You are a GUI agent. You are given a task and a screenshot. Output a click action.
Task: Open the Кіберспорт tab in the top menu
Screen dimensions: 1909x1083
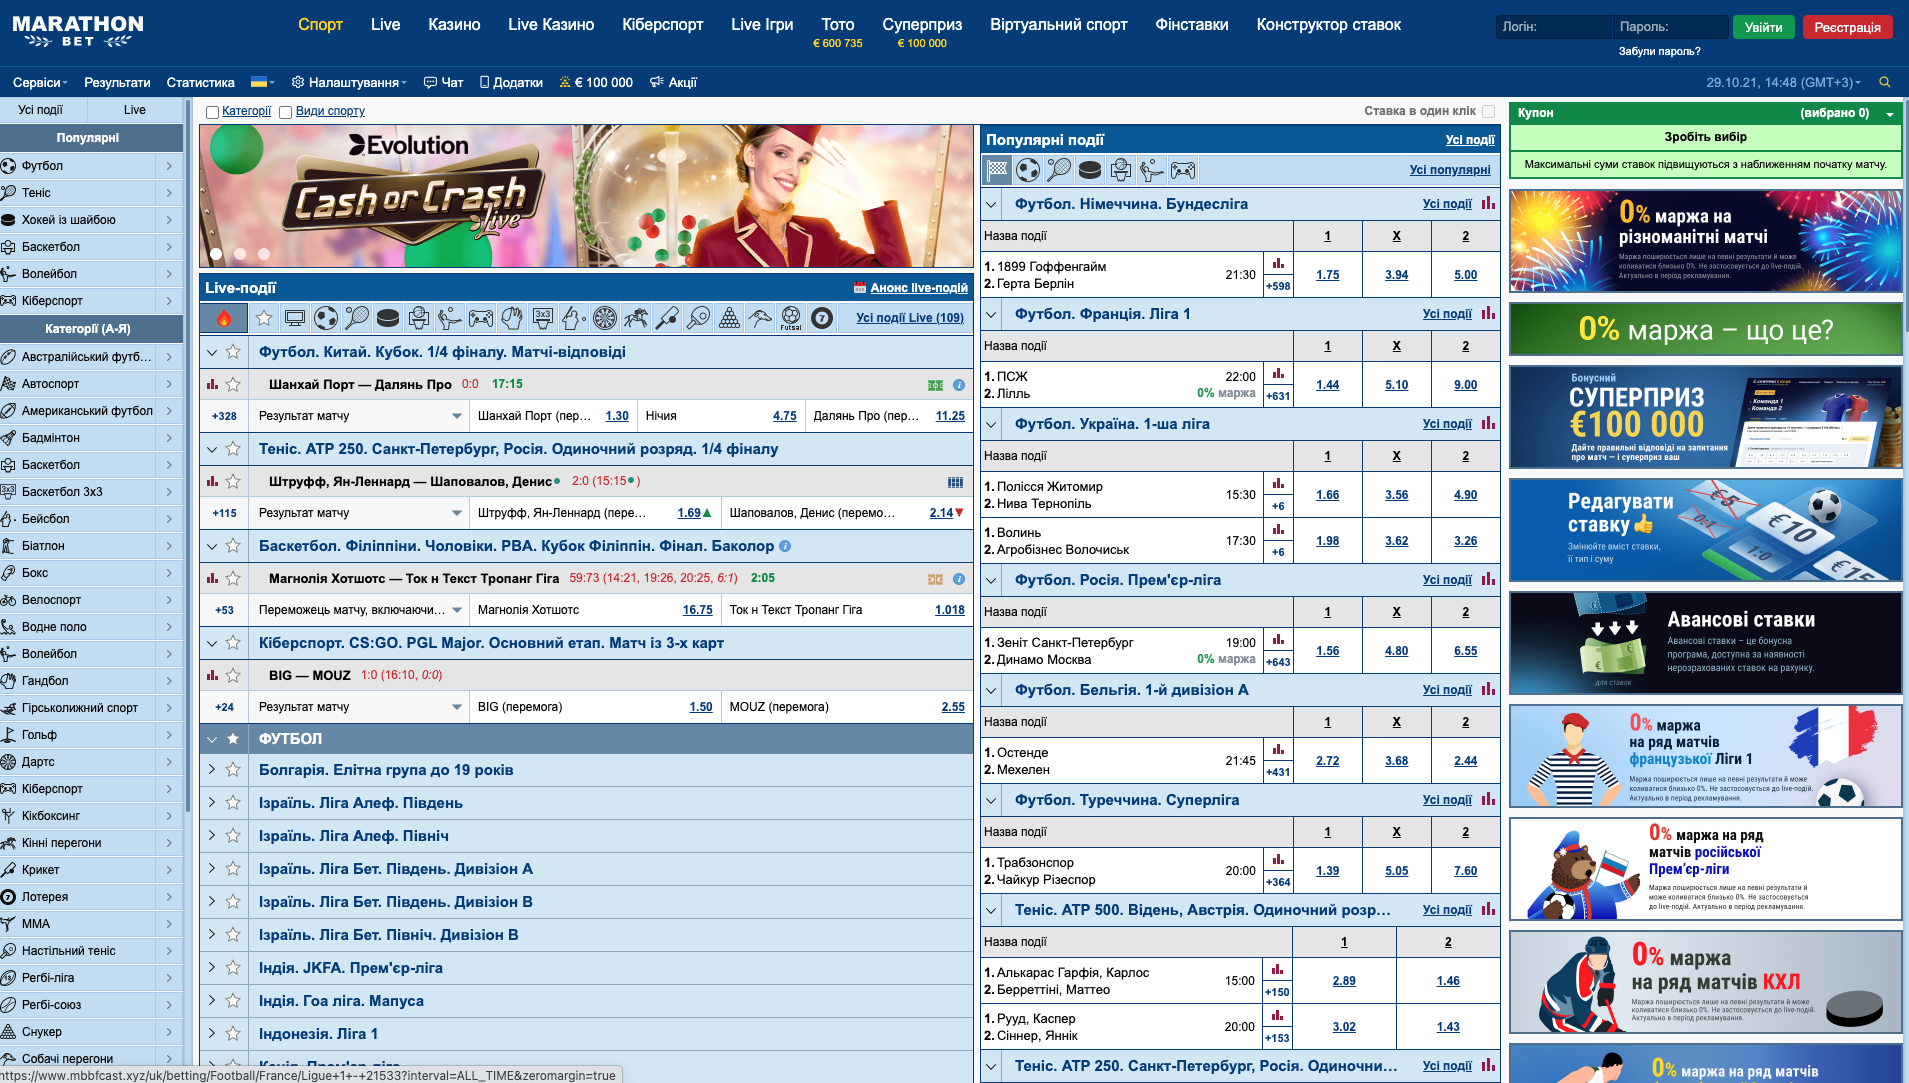[662, 25]
